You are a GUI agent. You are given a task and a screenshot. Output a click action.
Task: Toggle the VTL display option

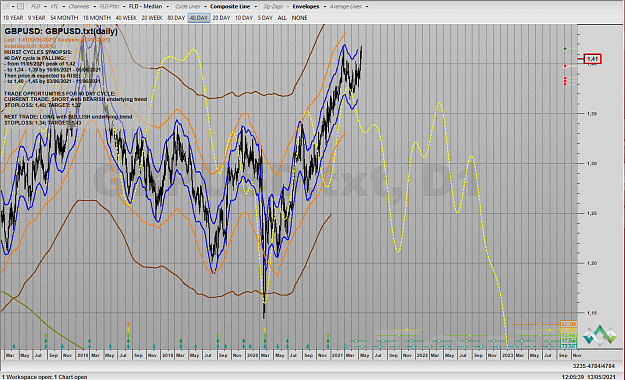[54, 6]
